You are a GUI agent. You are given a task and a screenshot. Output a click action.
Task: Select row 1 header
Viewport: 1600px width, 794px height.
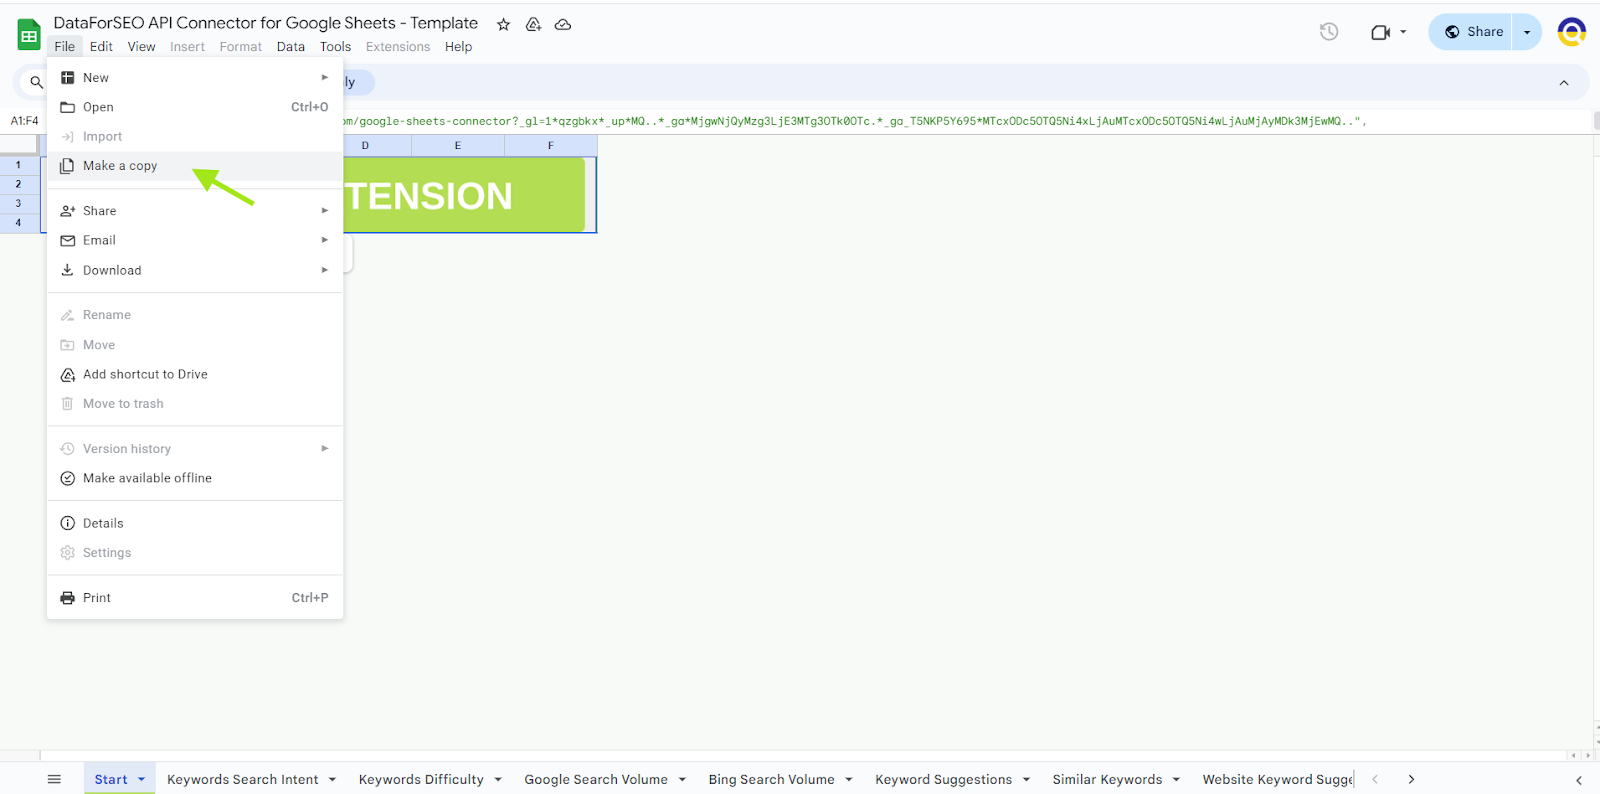(19, 165)
